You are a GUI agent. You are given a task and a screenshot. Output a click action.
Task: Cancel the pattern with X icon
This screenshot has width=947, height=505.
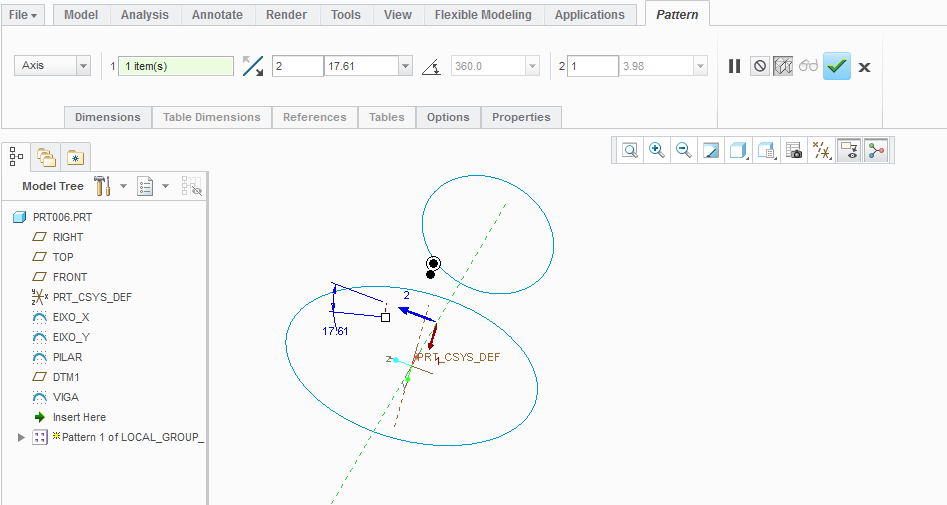(x=864, y=67)
